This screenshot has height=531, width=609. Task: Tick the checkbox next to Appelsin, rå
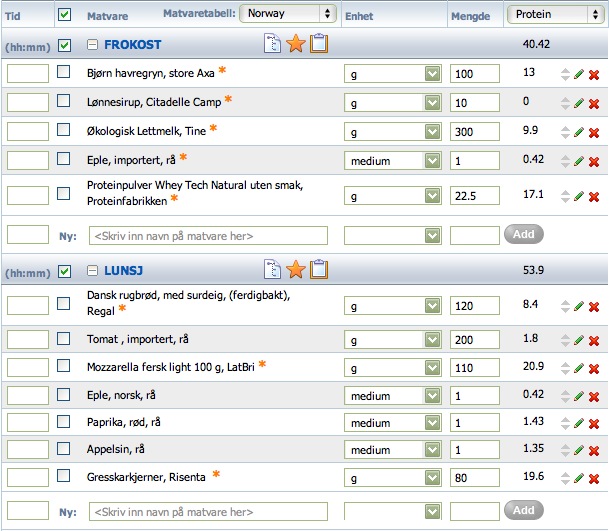[63, 449]
